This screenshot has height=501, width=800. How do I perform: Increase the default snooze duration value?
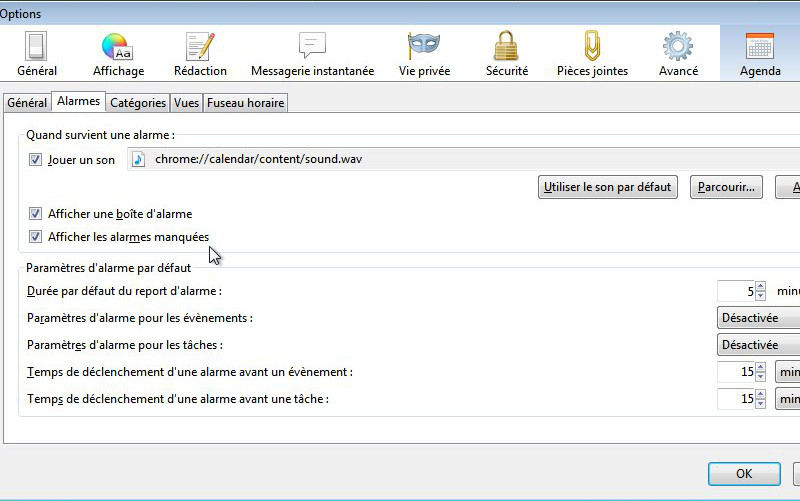pyautogui.click(x=761, y=286)
